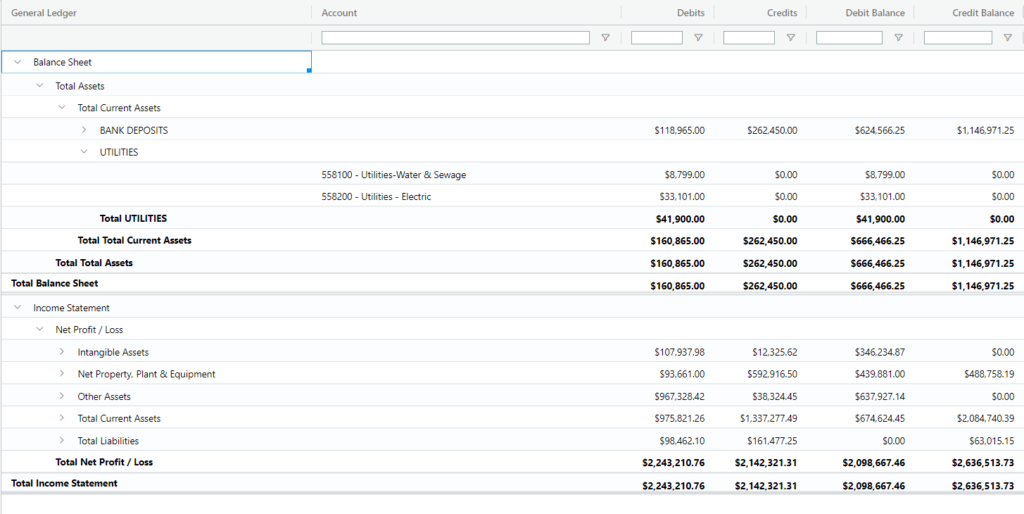Click the Credits filter text box
1024x514 pixels.
click(x=749, y=38)
